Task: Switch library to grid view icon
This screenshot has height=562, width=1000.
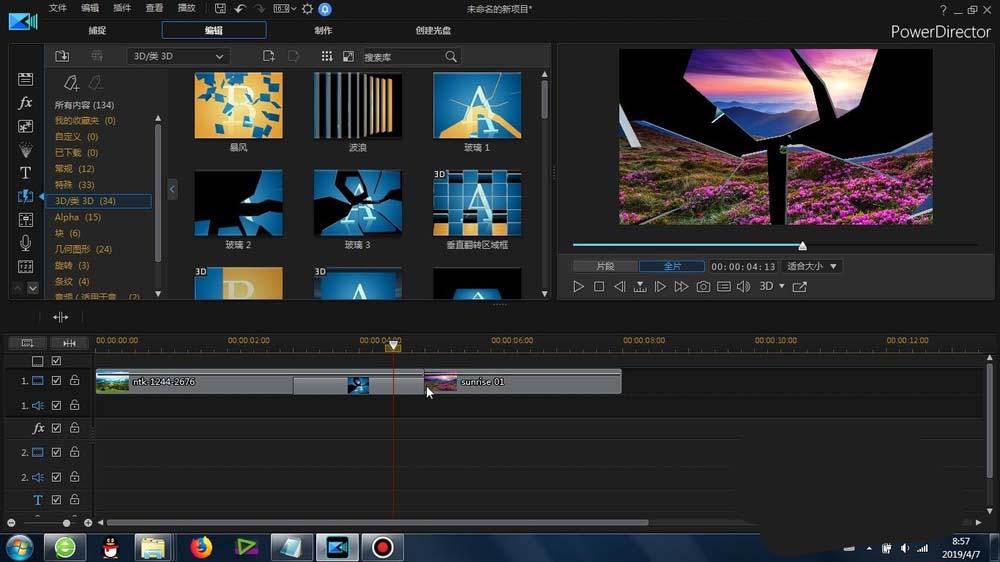Action: click(327, 56)
